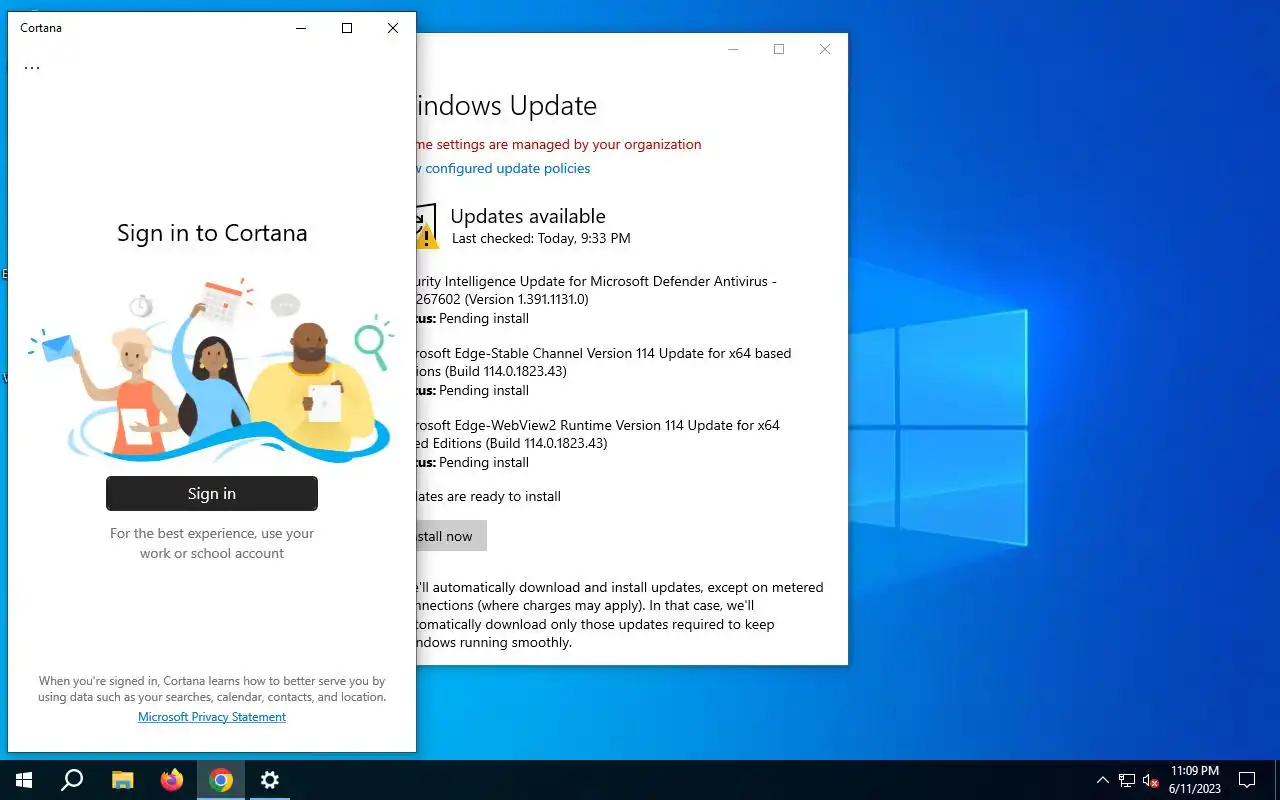Launch File Explorer from the taskbar
Viewport: 1280px width, 800px height.
click(122, 780)
